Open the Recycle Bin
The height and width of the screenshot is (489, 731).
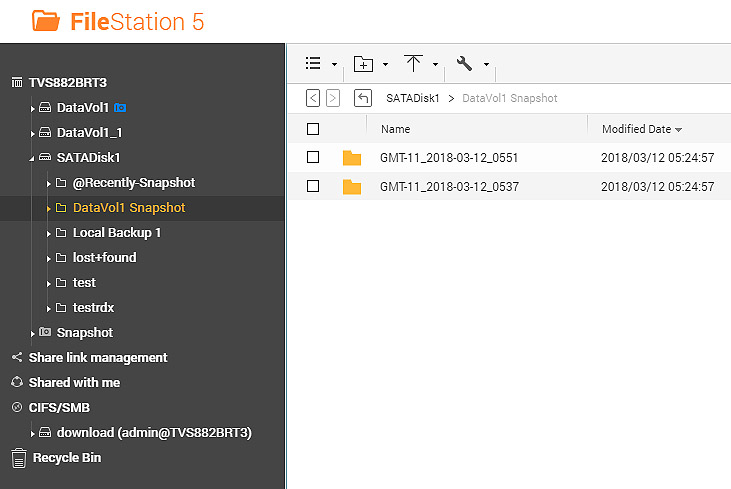pos(66,458)
